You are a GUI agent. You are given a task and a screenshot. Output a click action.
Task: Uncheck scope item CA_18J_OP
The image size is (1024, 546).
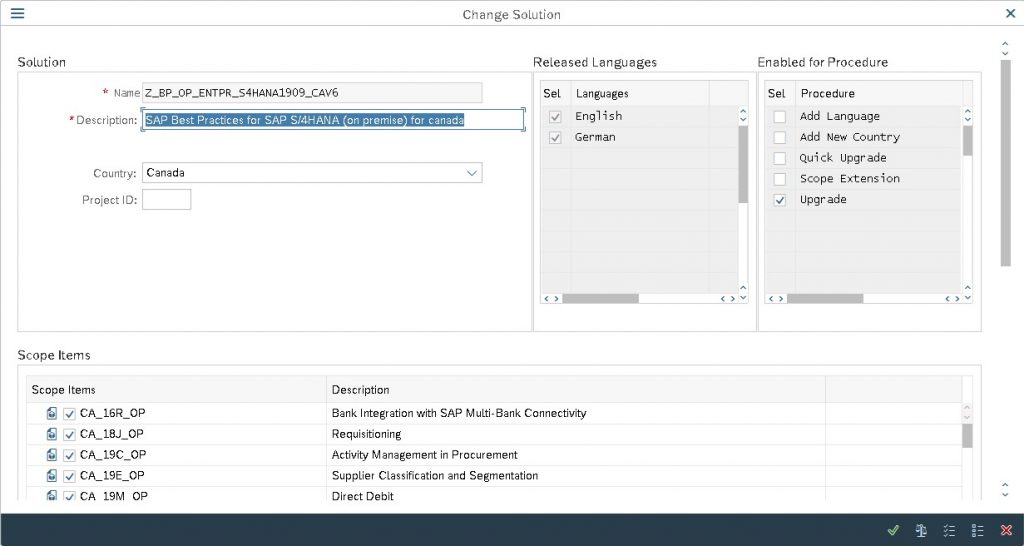[69, 434]
